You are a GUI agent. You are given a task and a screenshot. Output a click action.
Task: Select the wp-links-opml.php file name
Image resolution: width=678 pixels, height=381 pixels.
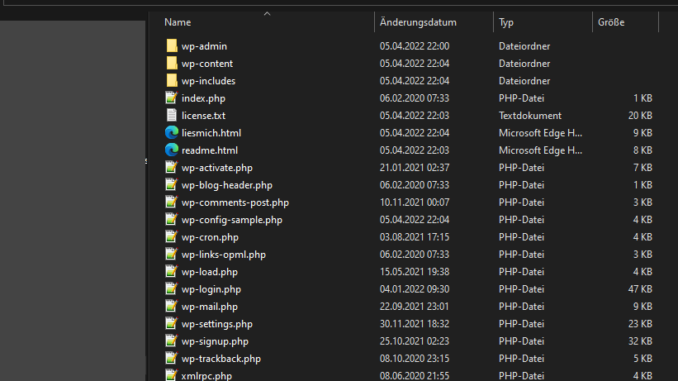(x=224, y=255)
